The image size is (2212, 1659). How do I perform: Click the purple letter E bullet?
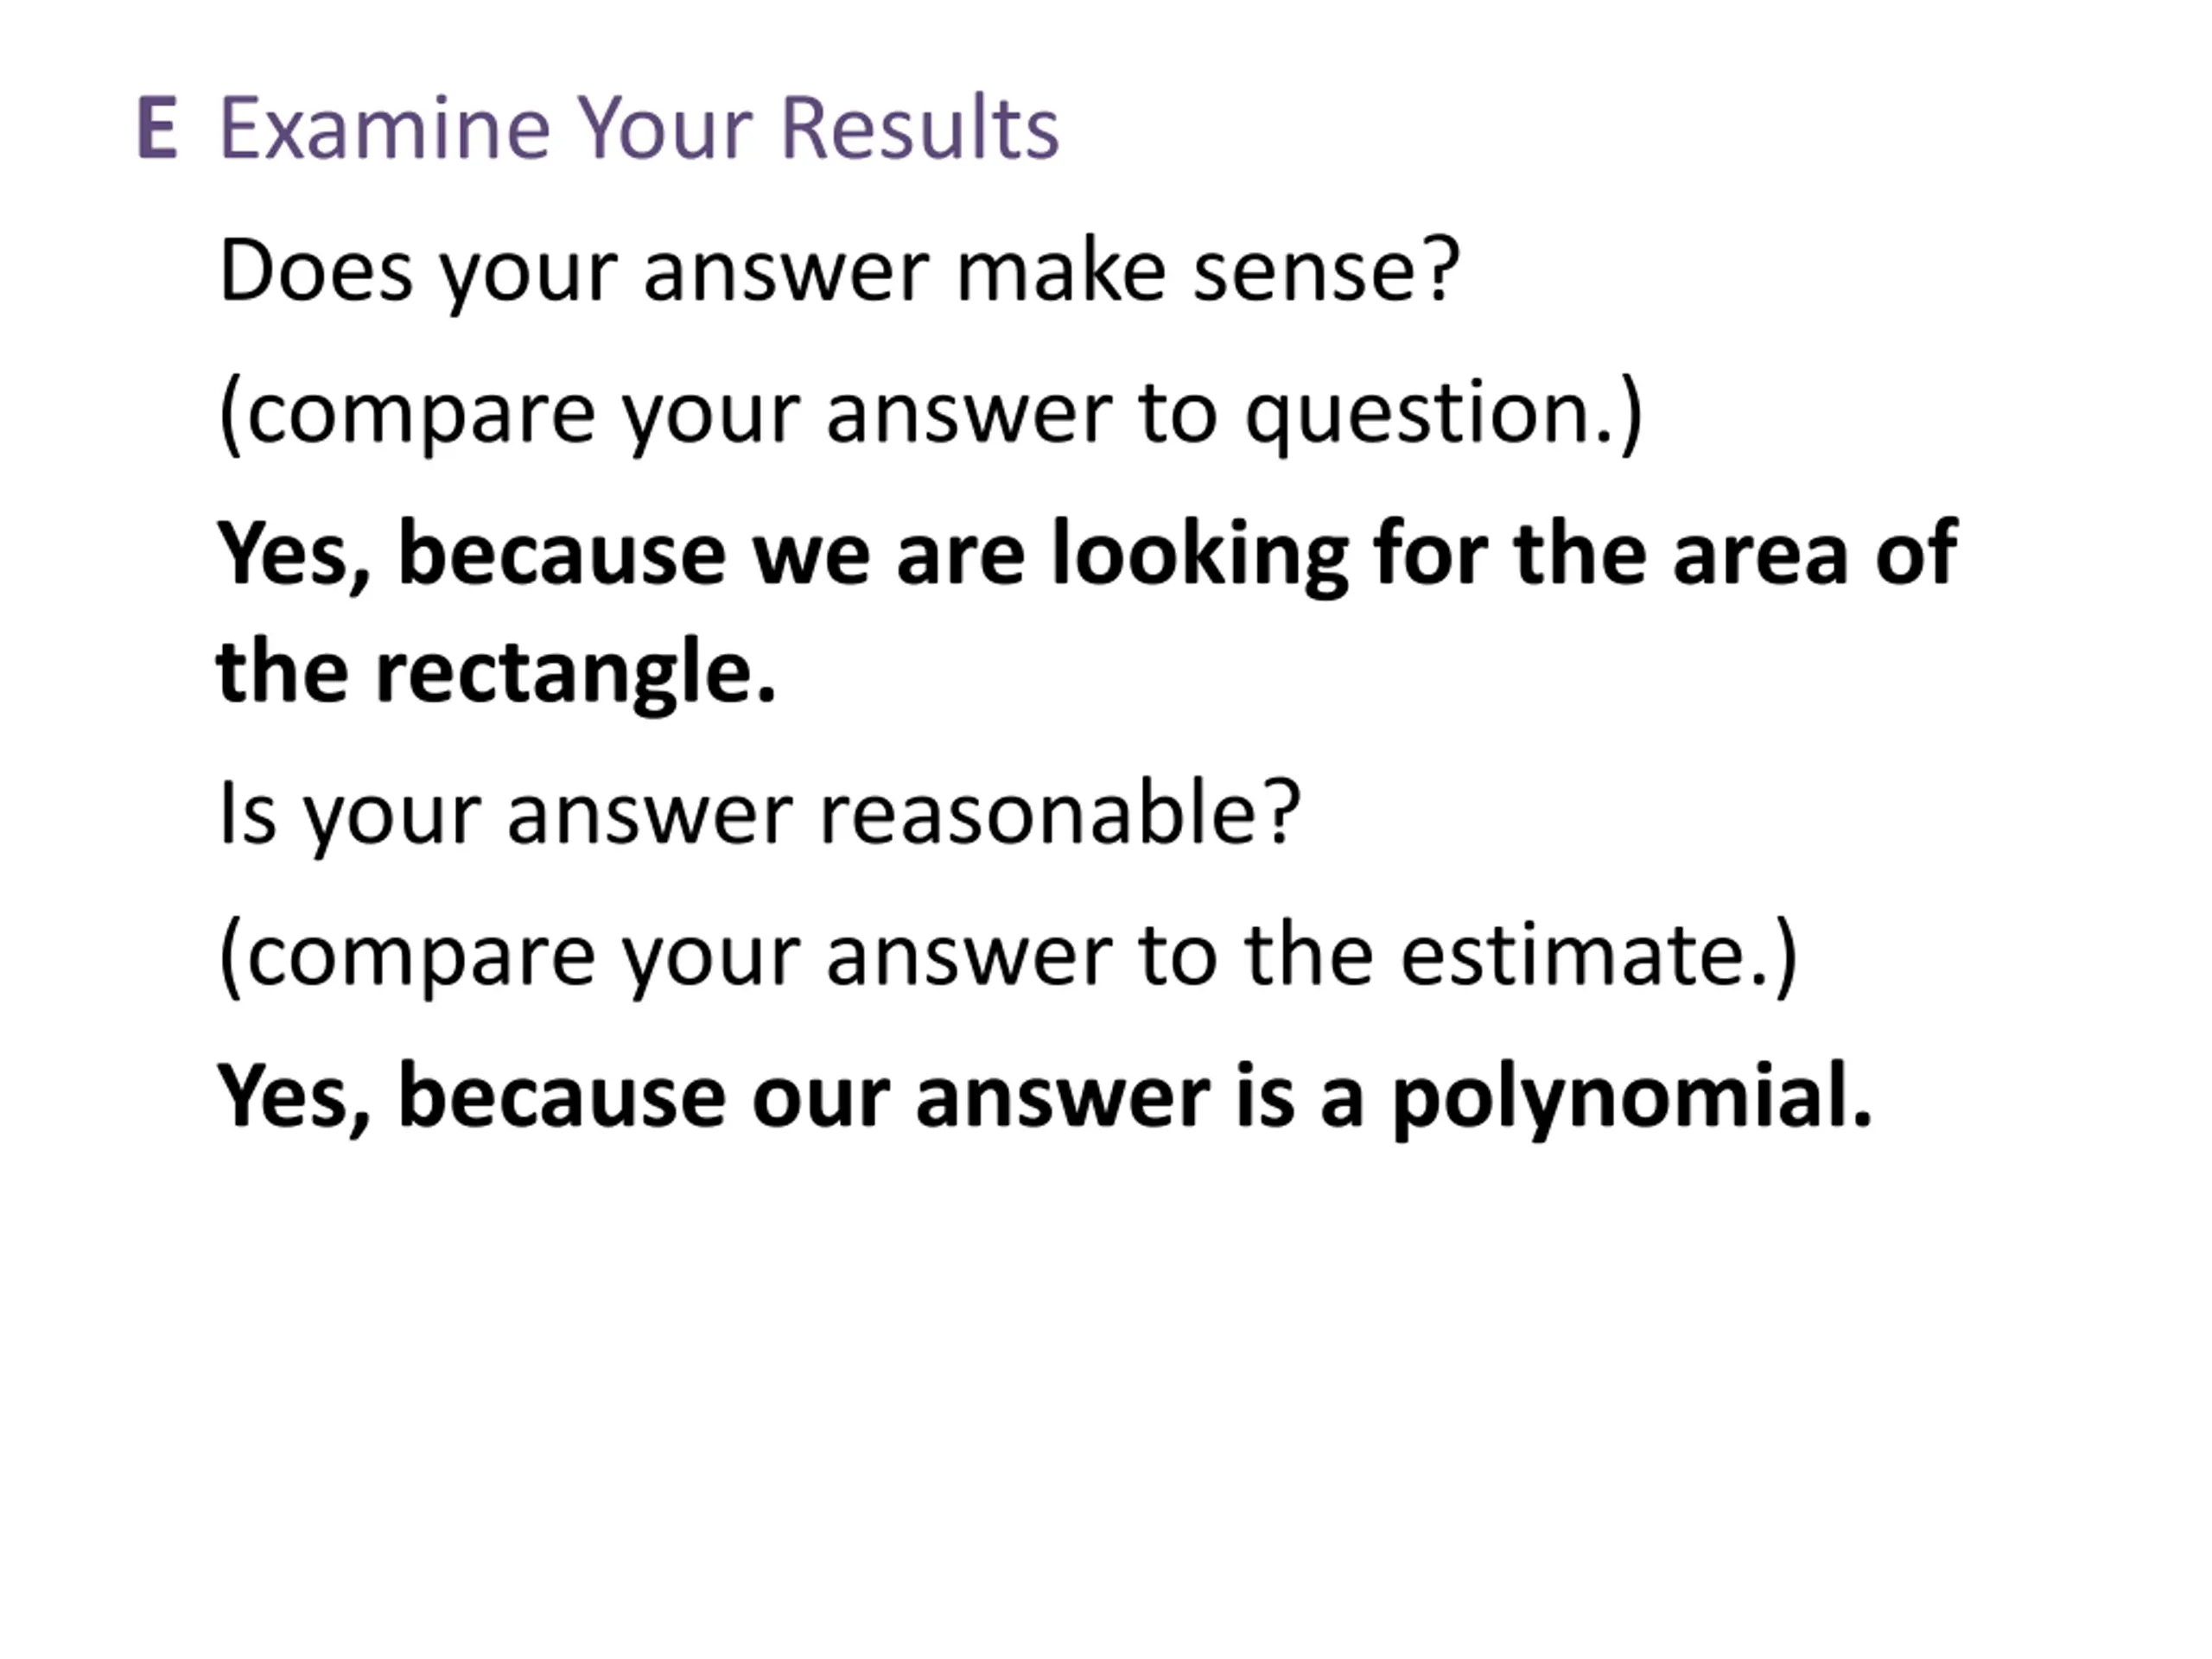pos(158,128)
